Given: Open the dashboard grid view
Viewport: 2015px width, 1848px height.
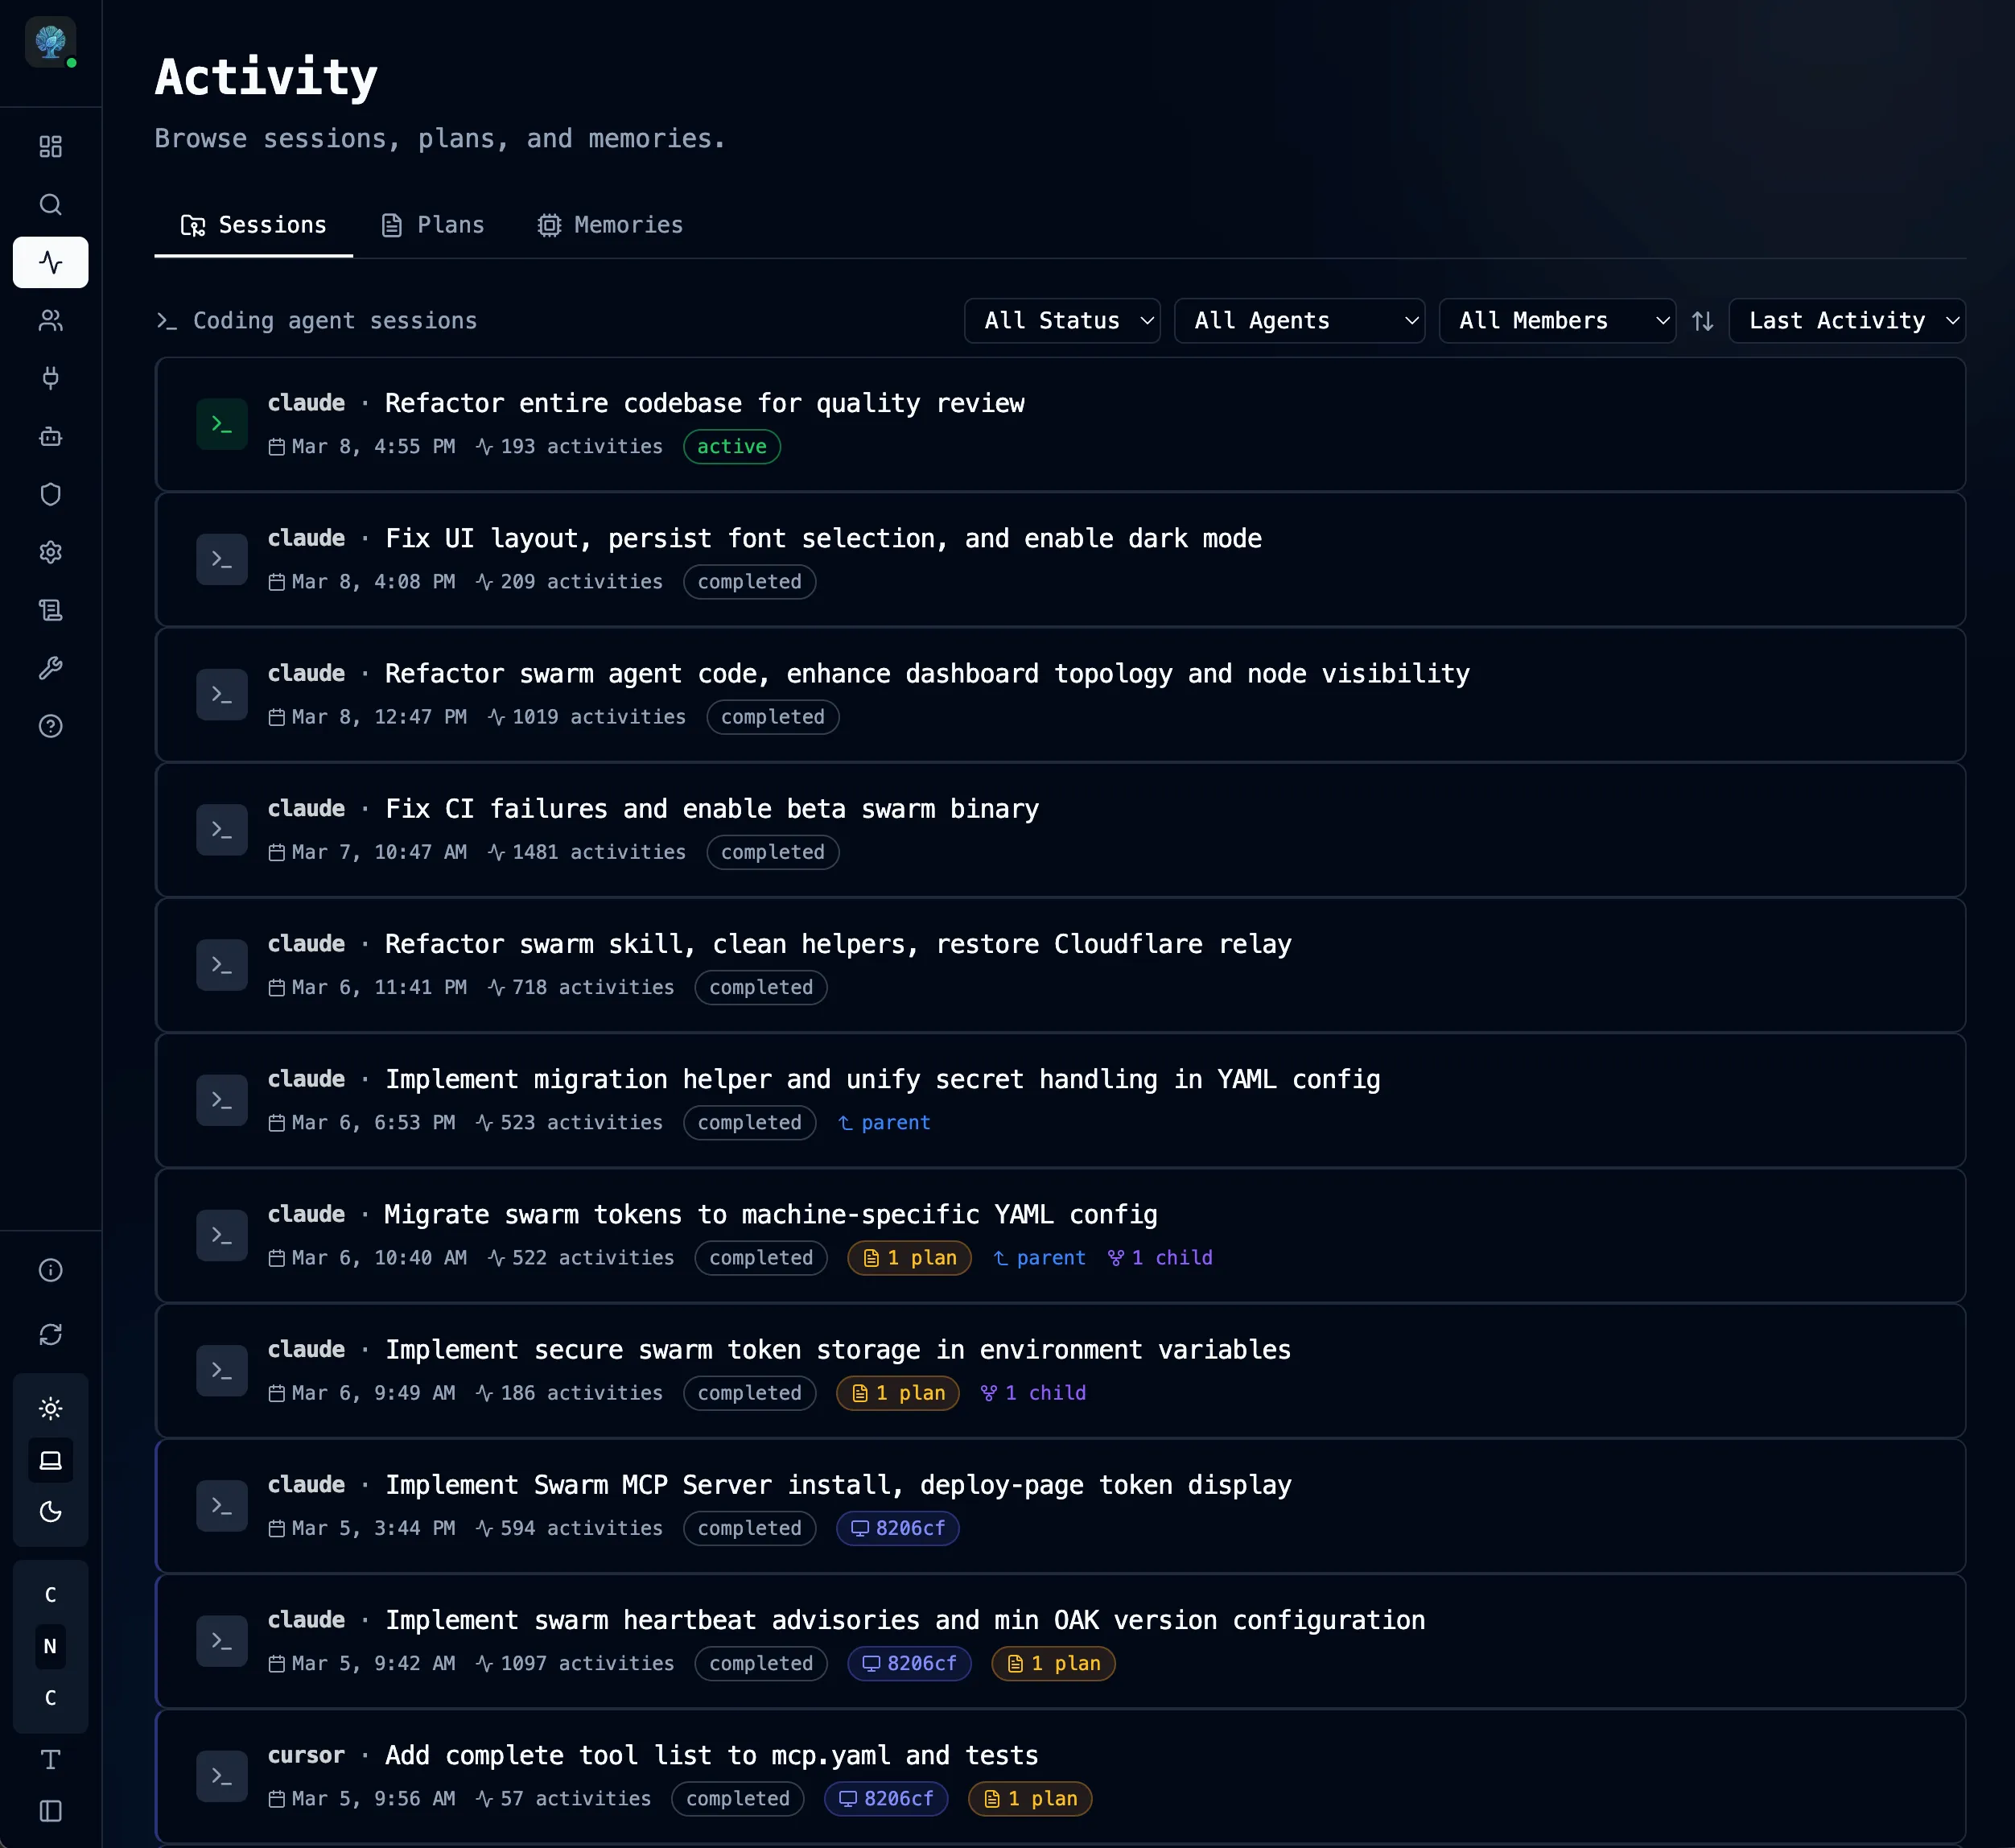Looking at the screenshot, I should 50,146.
